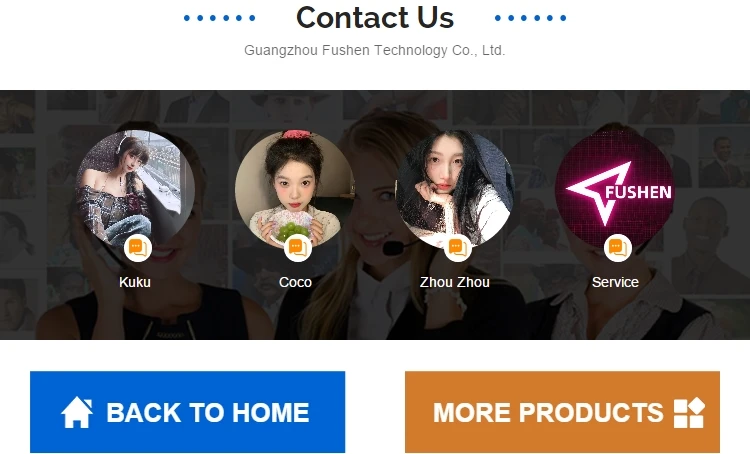Image resolution: width=750 pixels, height=454 pixels.
Task: Click the BACK TO HOME button
Action: pyautogui.click(x=188, y=412)
